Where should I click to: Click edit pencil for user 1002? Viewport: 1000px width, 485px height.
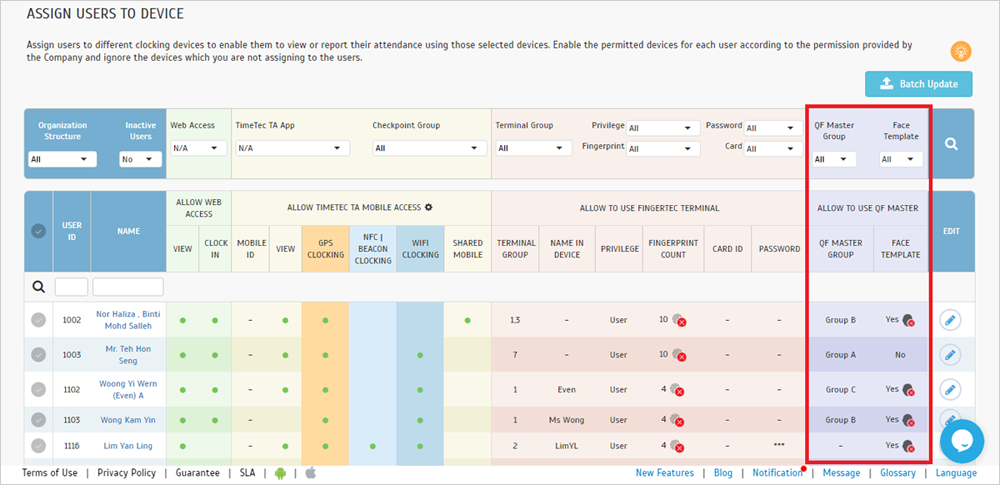(x=950, y=320)
